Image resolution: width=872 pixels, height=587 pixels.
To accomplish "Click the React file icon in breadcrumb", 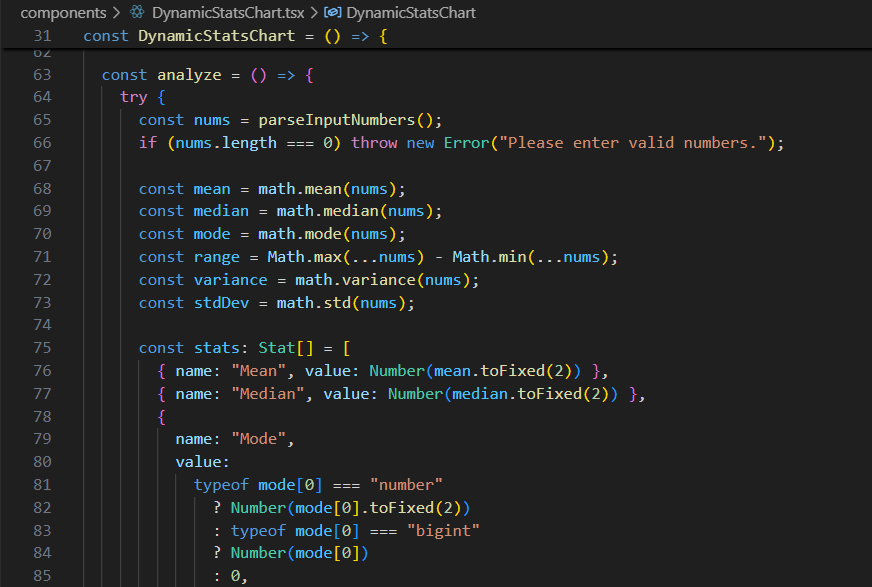I will [137, 12].
